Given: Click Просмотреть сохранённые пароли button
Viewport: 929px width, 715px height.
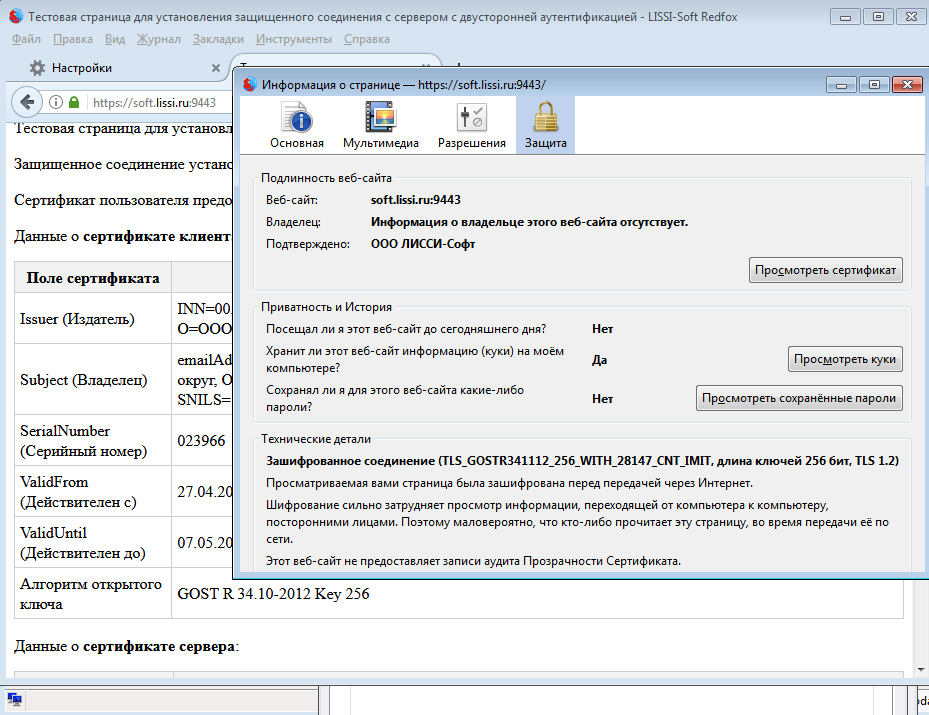Looking at the screenshot, I should pos(799,398).
